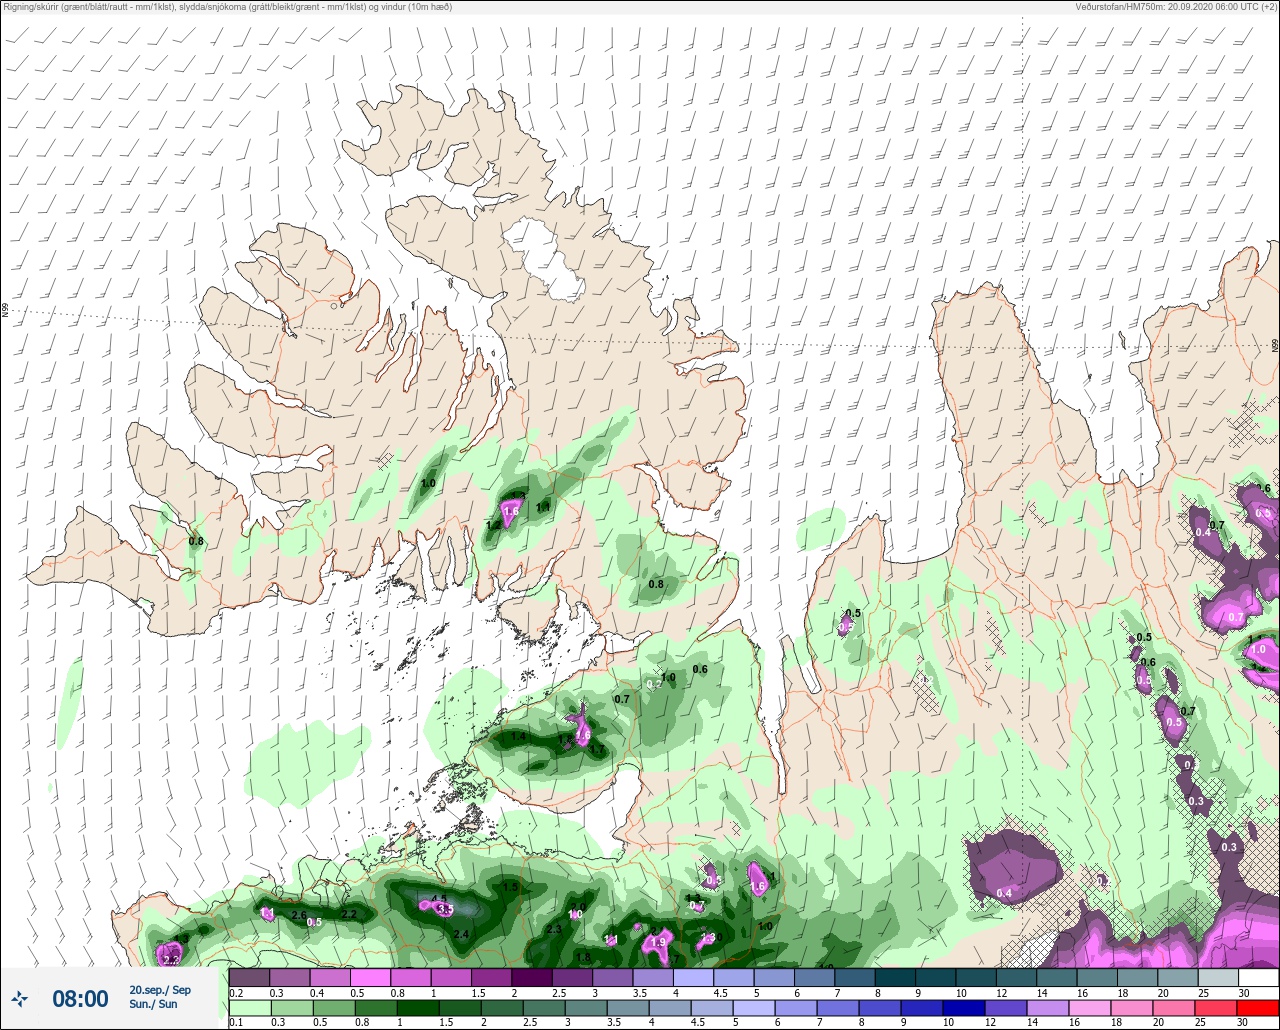Click the white glacier area in the northern peninsula
The image size is (1280, 1030).
[545, 258]
